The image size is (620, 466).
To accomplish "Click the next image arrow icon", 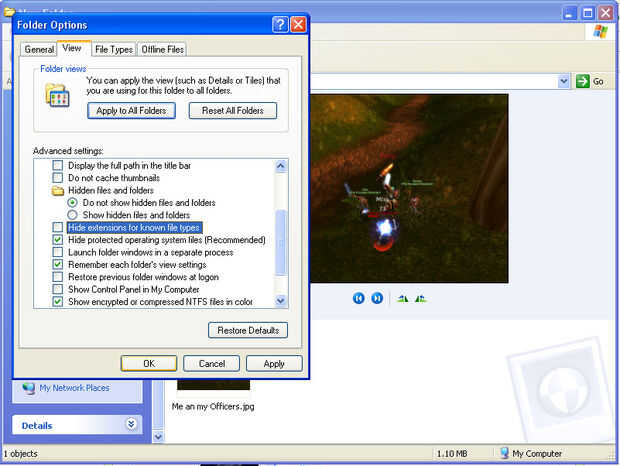I will click(377, 298).
